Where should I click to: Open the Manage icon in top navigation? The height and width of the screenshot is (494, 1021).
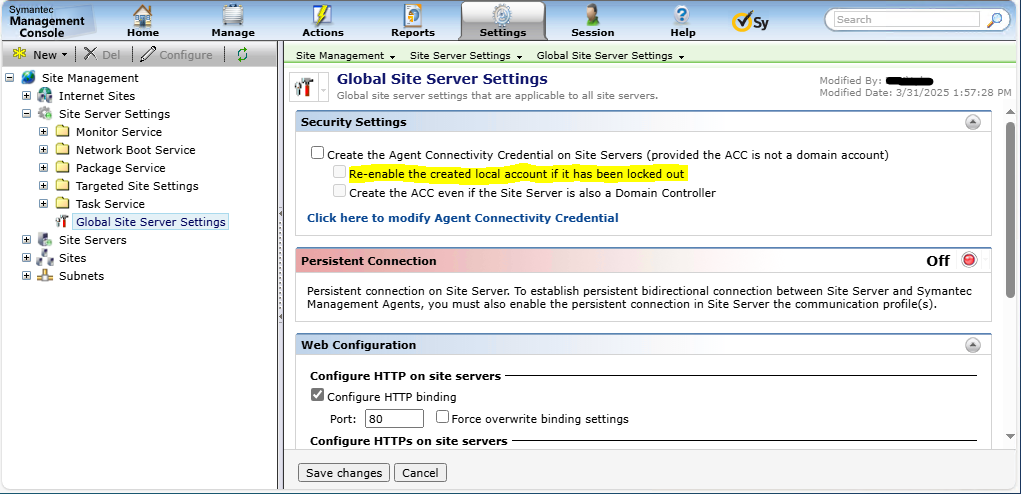point(232,16)
